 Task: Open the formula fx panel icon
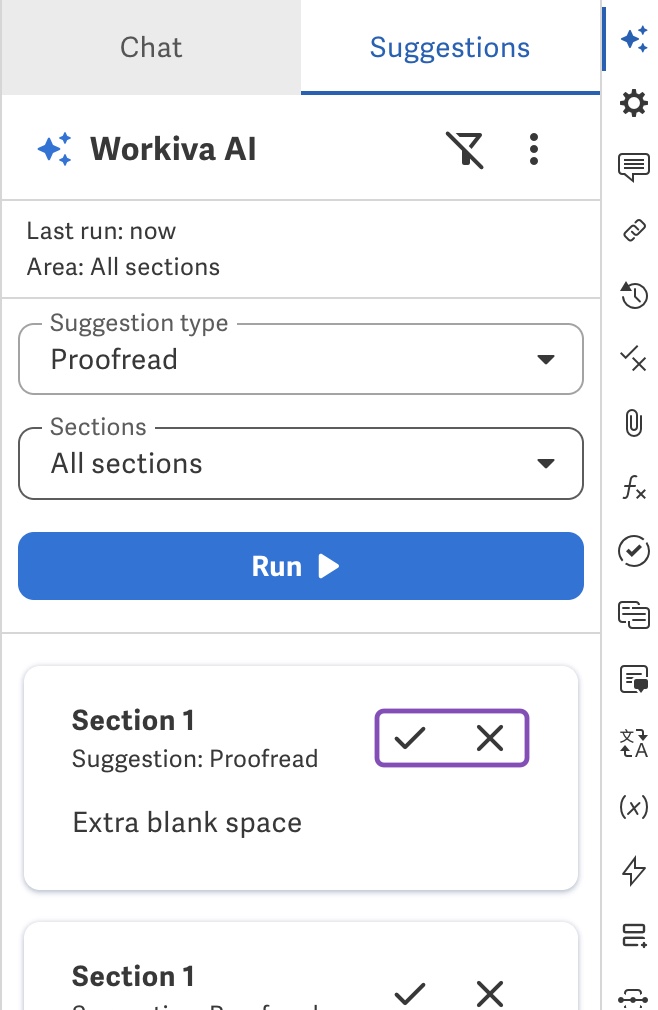point(634,487)
